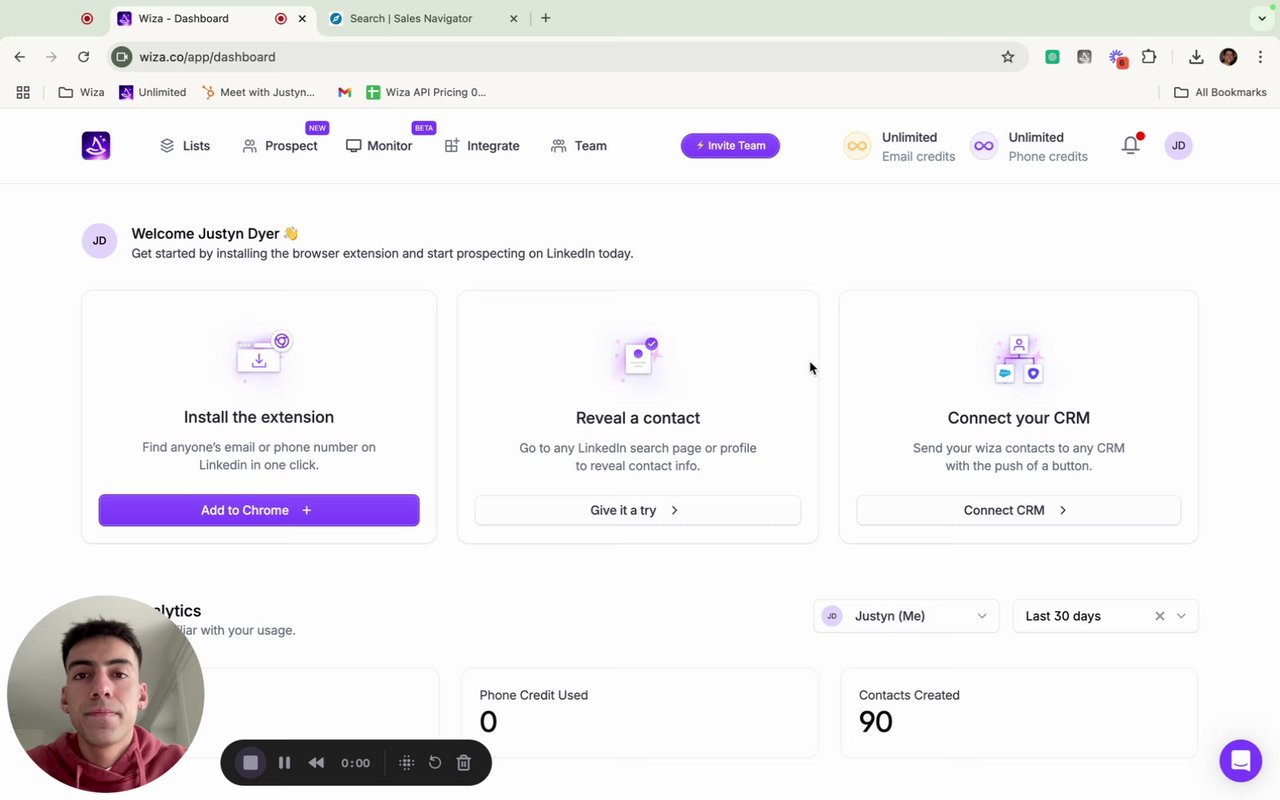
Task: Click the Contacts Created value 90
Action: tap(876, 722)
